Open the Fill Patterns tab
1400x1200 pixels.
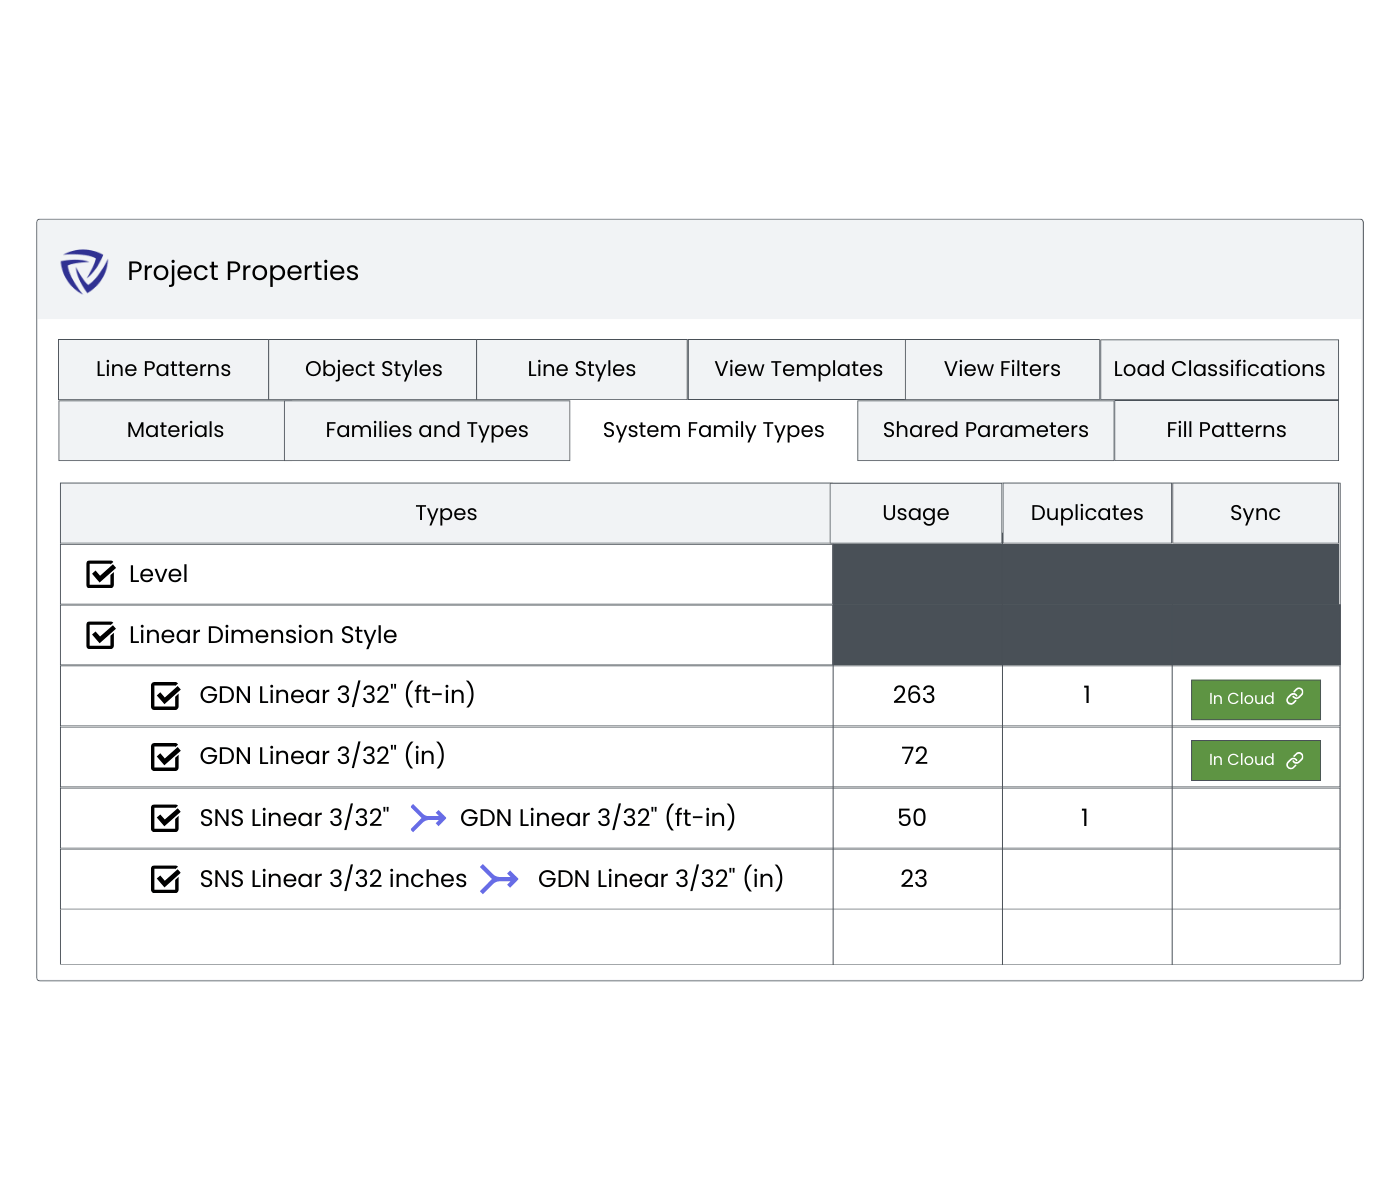[x=1226, y=430]
